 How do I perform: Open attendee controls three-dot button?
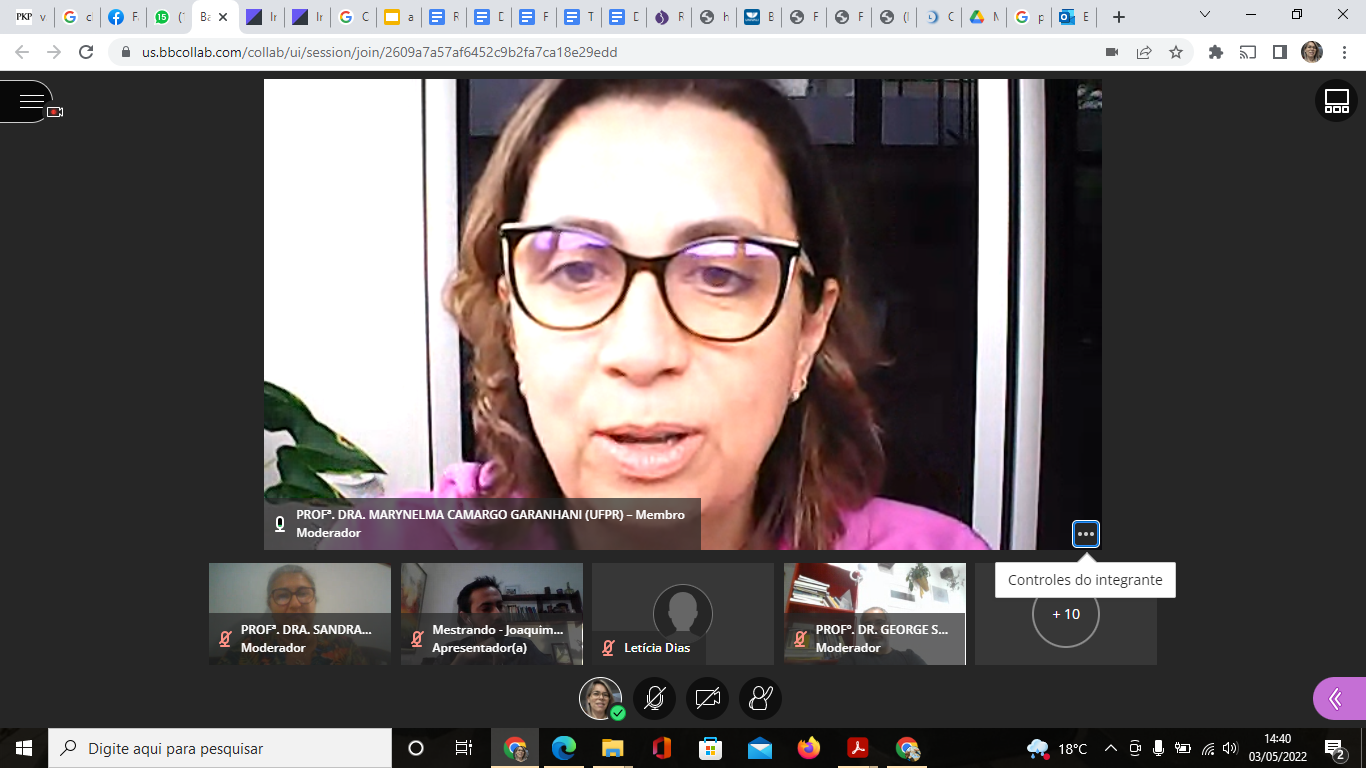coord(1086,534)
